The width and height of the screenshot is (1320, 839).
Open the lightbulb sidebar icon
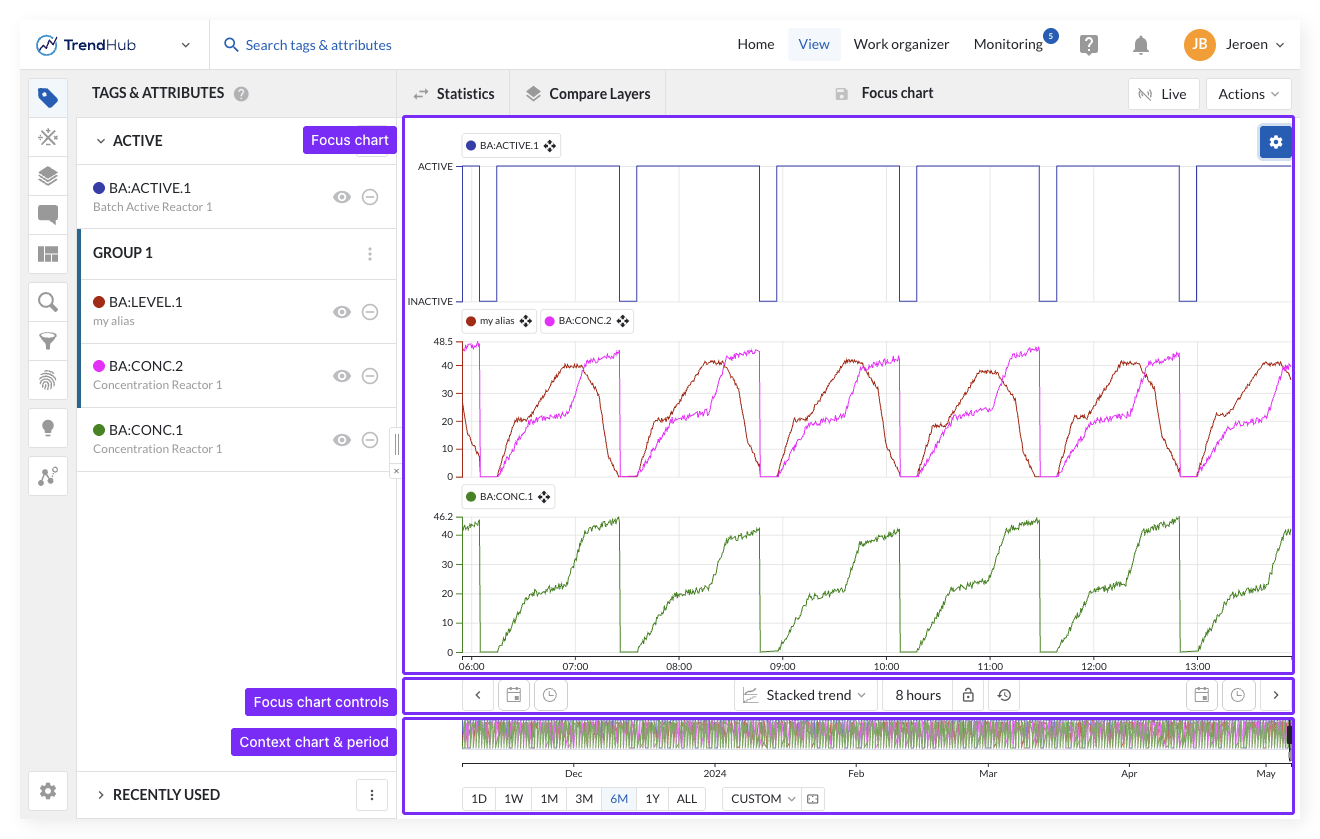(47, 428)
